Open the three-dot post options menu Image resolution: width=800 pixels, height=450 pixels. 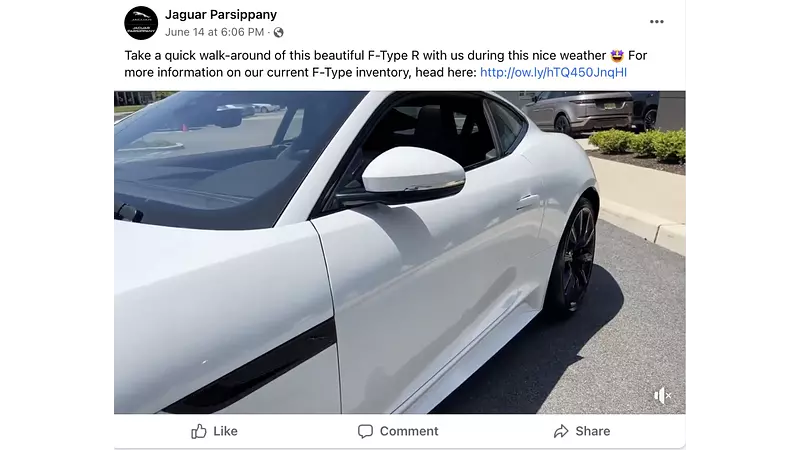[x=656, y=21]
